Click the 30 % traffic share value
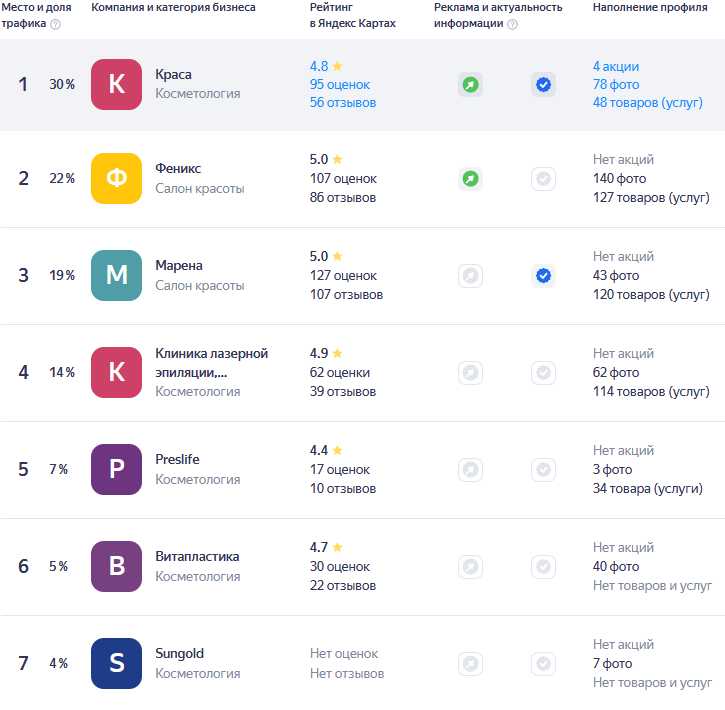Screen dimensions: 725x710 click(x=62, y=84)
